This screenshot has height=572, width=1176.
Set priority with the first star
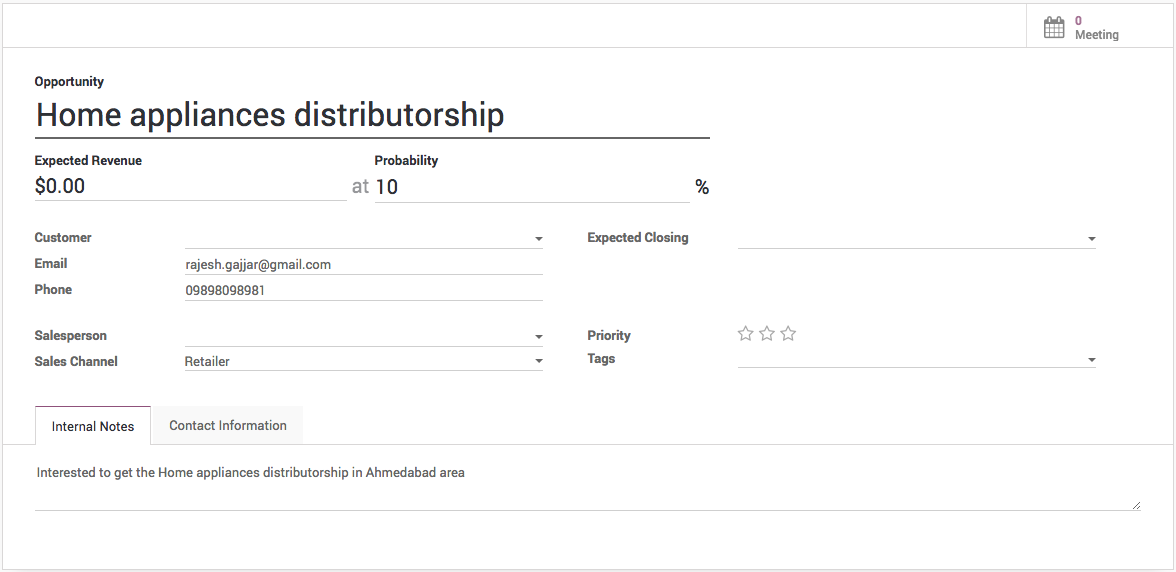point(745,334)
